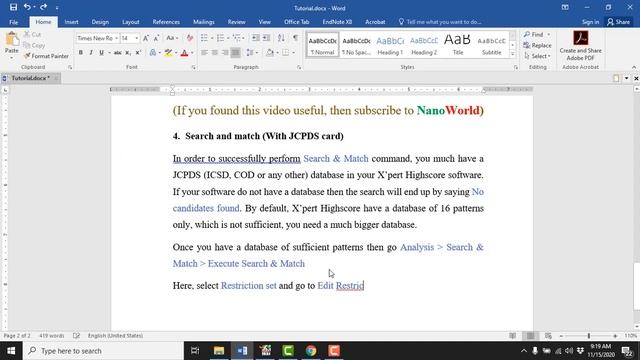Viewport: 640px width, 360px height.
Task: Decrease font size with shrink font icon
Action: (x=156, y=38)
